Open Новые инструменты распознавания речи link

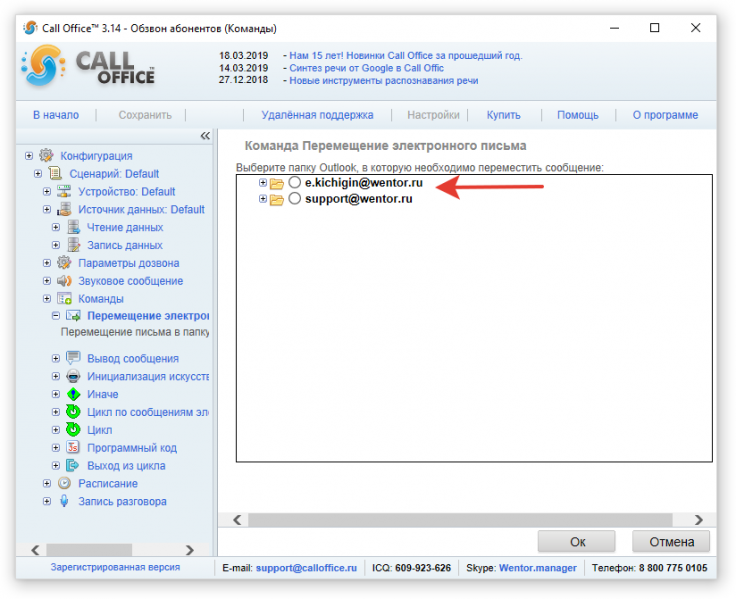click(x=383, y=80)
